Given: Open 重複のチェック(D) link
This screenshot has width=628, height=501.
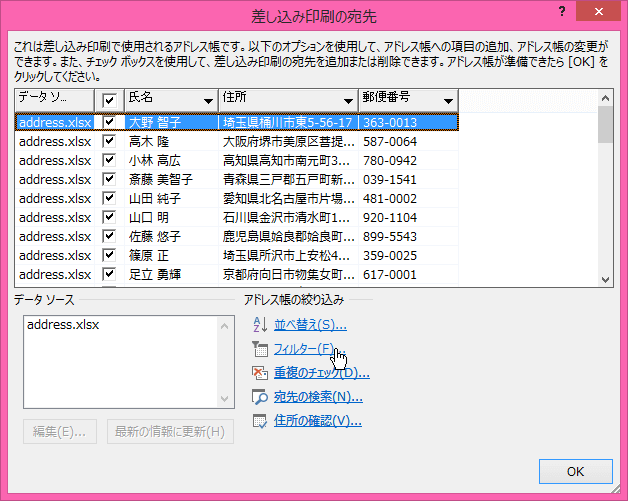Looking at the screenshot, I should [x=322, y=373].
